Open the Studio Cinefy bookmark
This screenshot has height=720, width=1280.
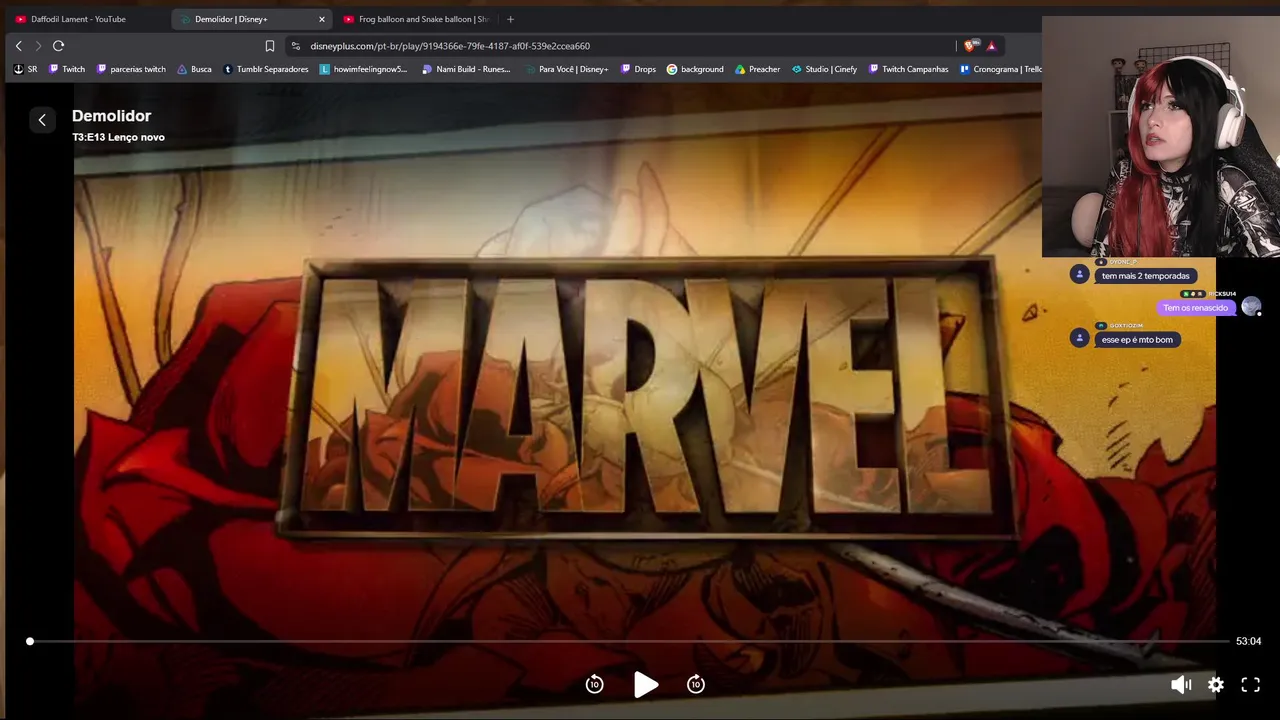[x=824, y=69]
